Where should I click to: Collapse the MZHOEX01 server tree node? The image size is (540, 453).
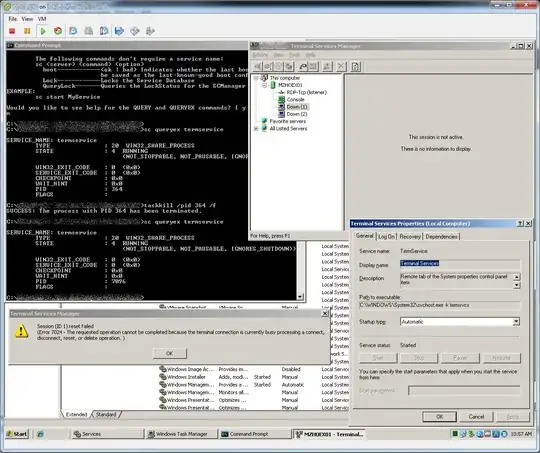click(x=264, y=85)
